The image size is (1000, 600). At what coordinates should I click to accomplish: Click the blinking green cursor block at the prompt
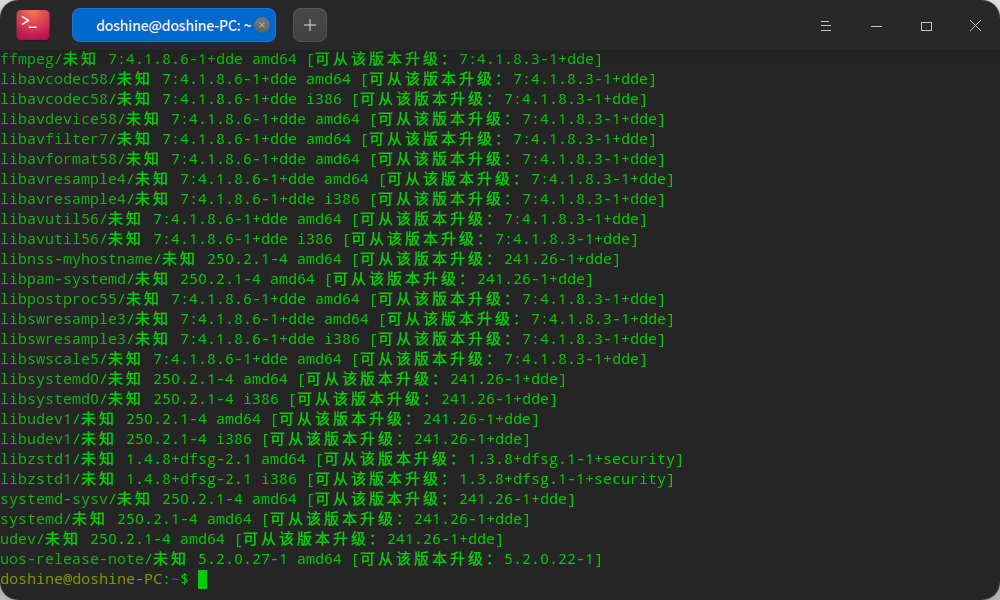[x=203, y=579]
